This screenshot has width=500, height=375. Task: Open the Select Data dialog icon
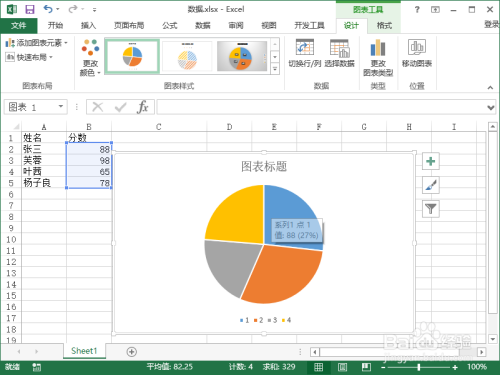tap(339, 48)
